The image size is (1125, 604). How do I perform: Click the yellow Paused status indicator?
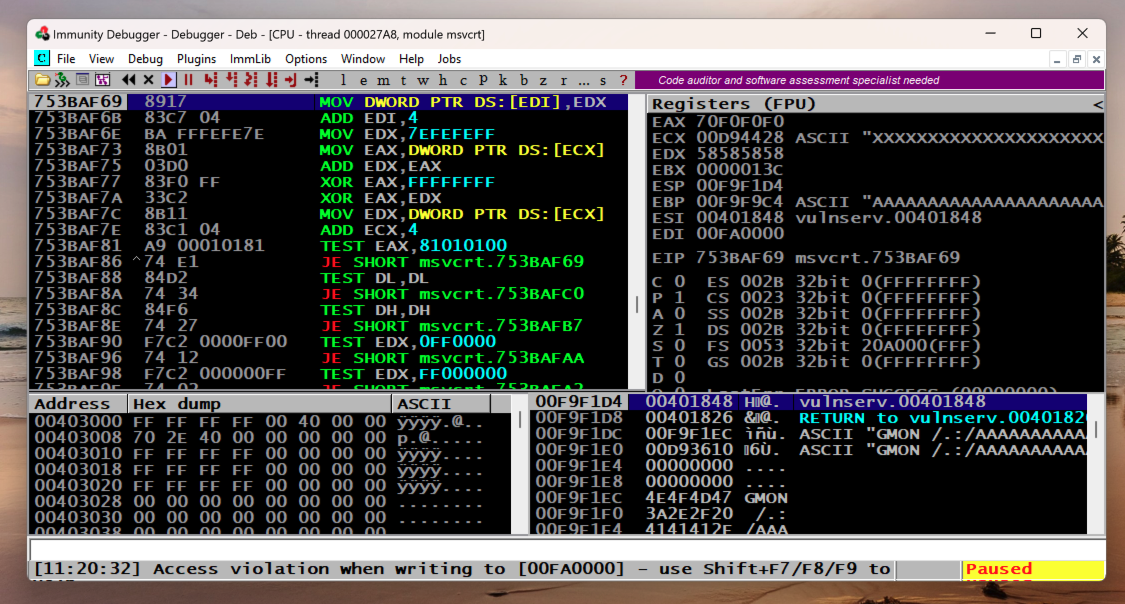(x=1032, y=570)
